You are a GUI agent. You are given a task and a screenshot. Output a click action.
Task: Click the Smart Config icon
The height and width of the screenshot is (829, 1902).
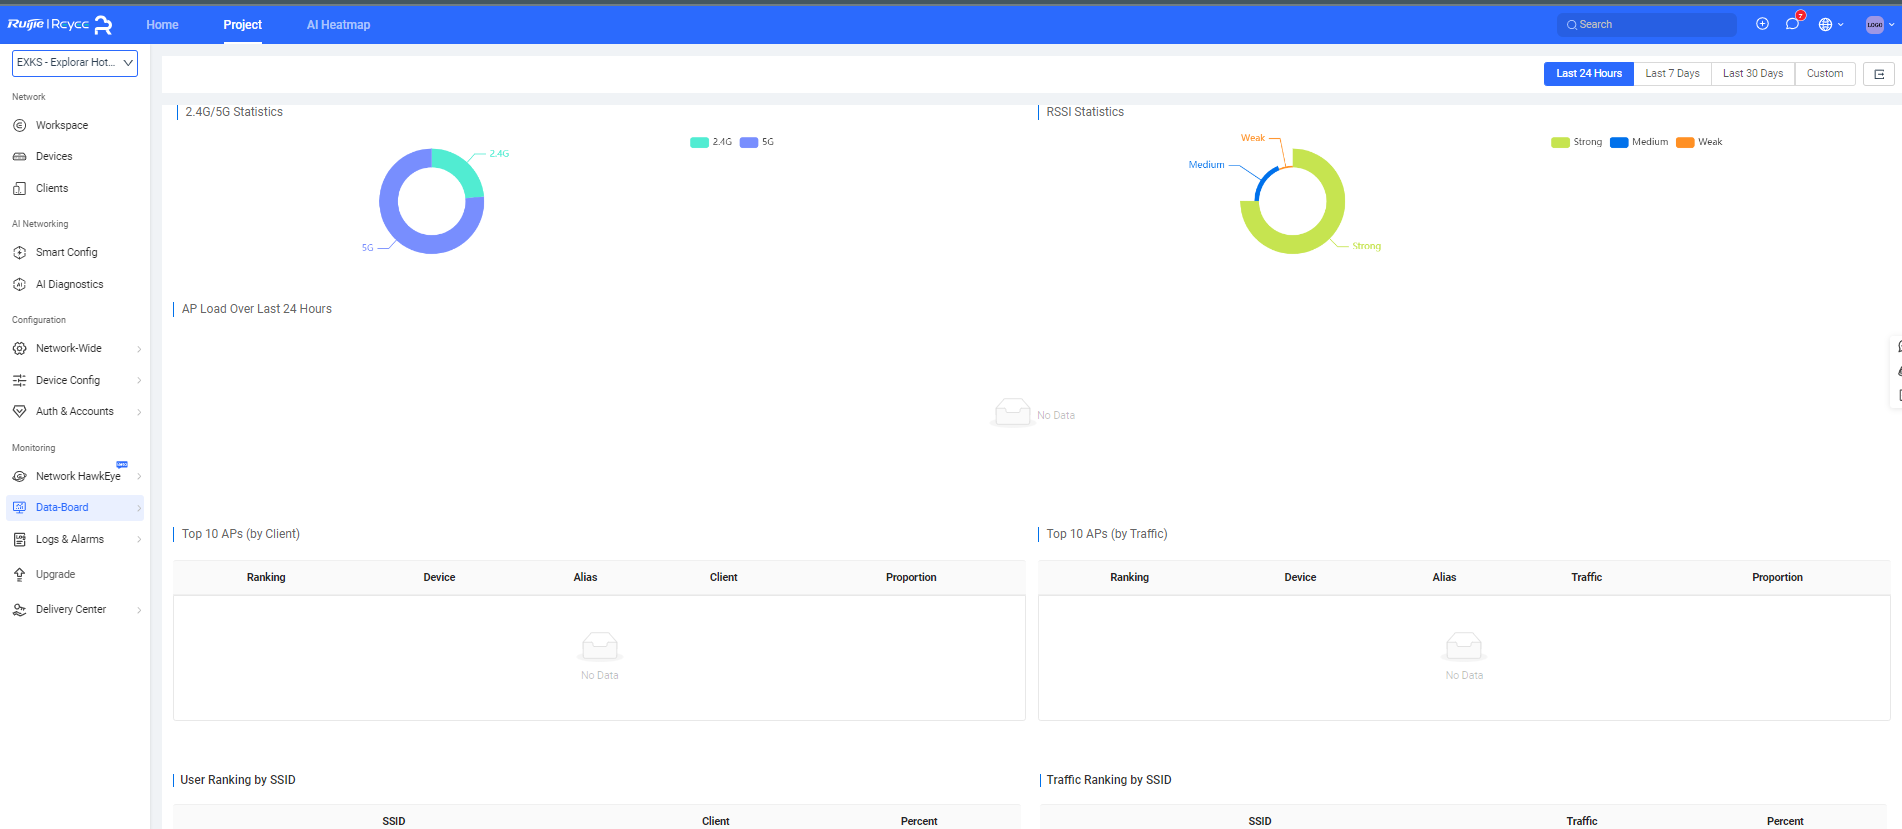tap(19, 253)
